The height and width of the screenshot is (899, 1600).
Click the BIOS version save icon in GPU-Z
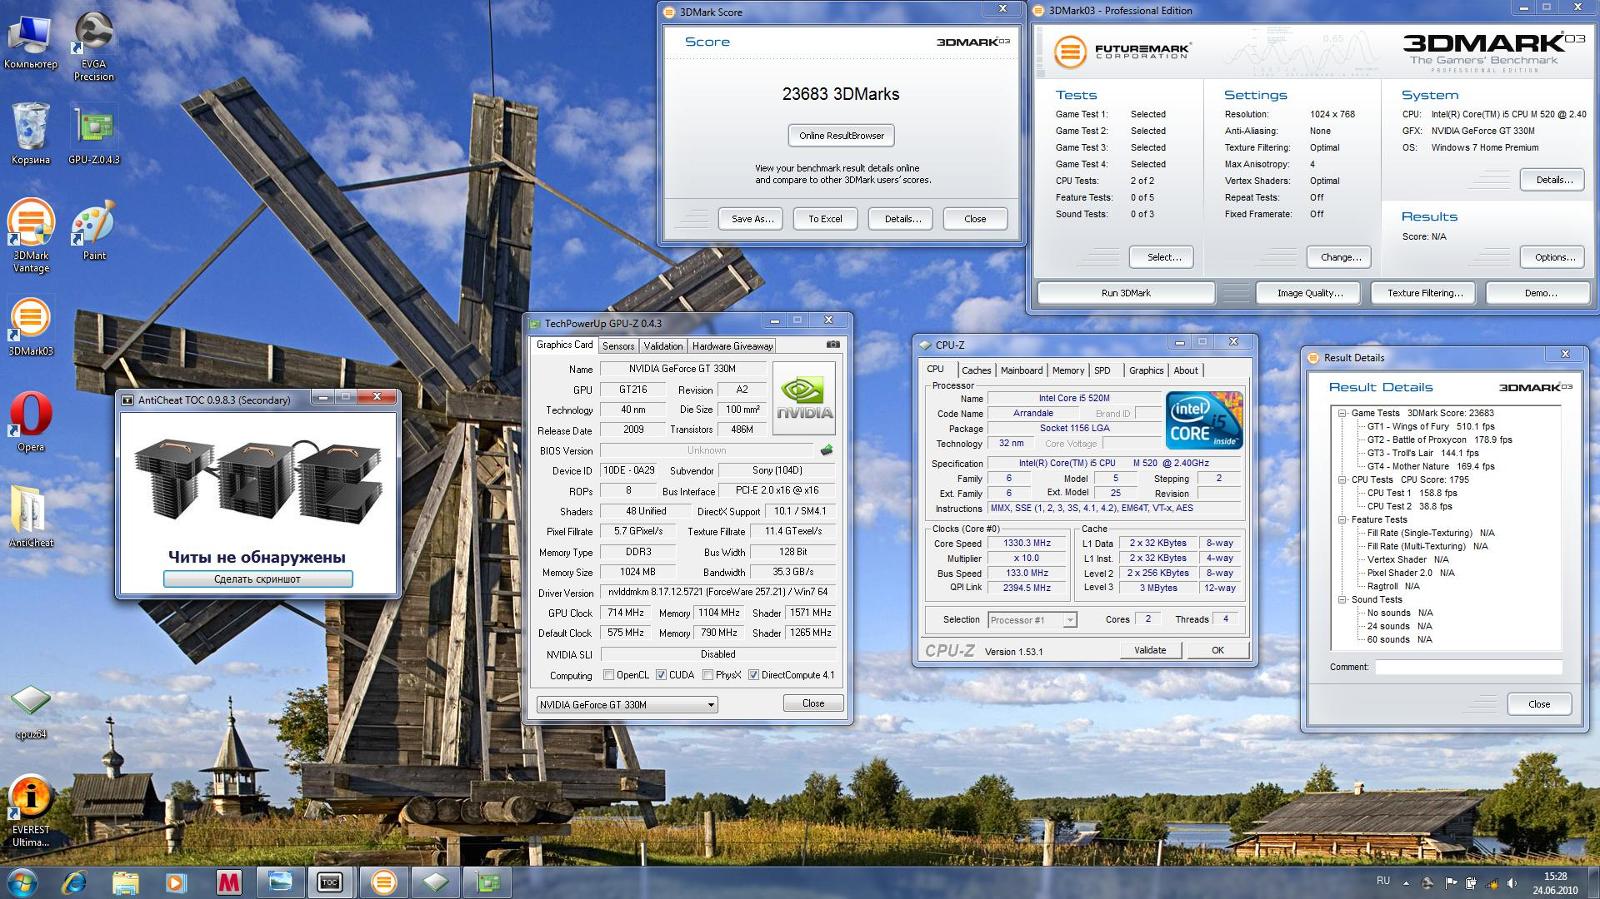[x=826, y=450]
